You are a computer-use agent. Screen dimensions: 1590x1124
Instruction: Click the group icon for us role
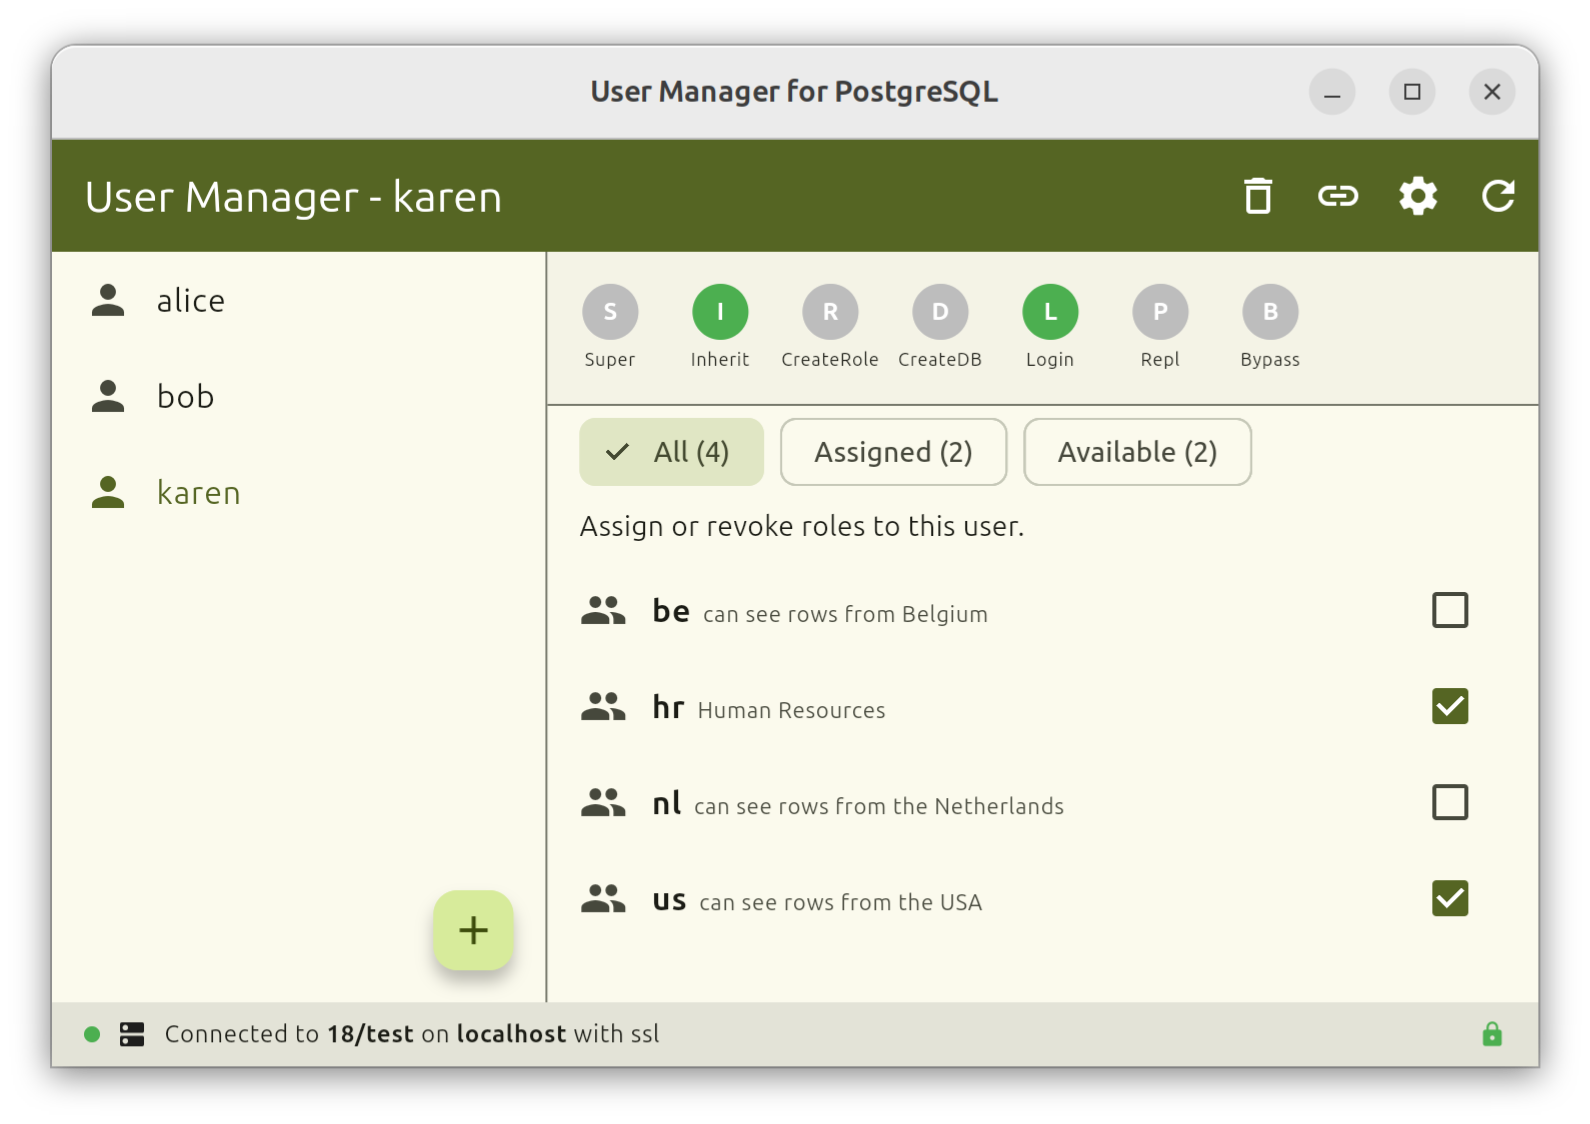coord(603,898)
